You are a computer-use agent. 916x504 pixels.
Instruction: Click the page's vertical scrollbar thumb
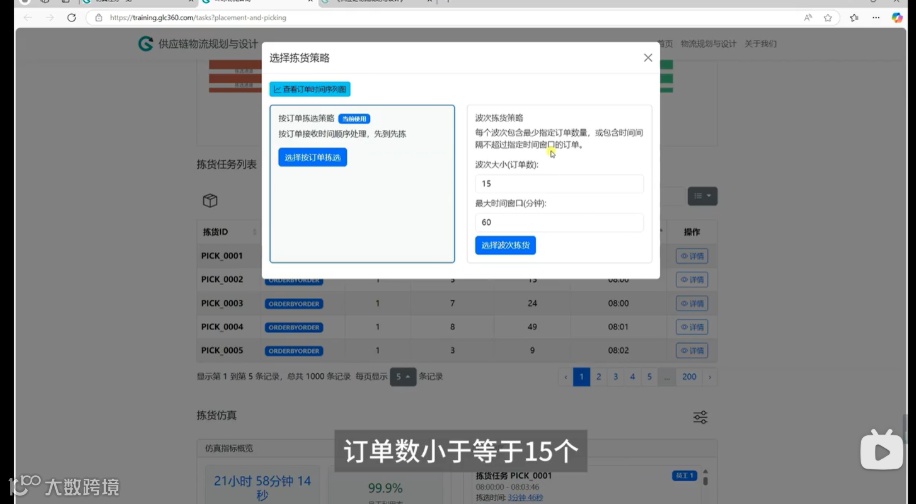coord(905,428)
